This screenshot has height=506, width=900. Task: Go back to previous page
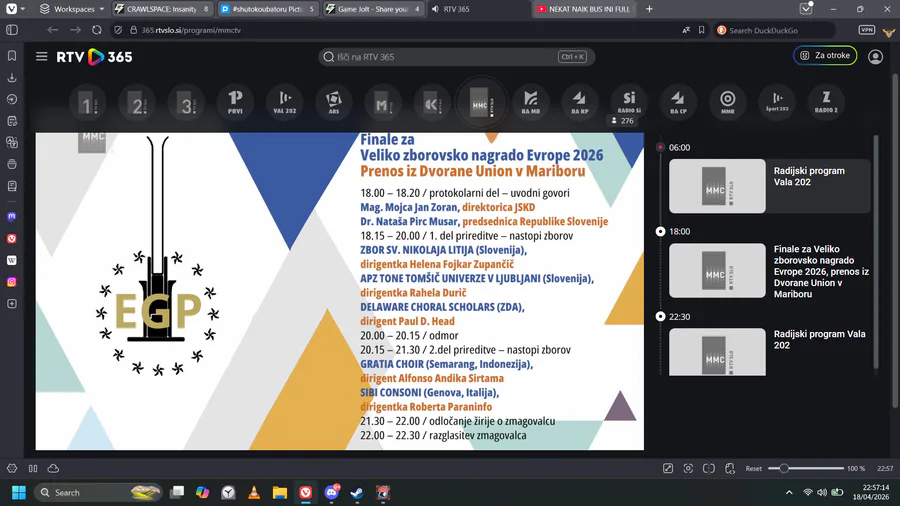point(53,30)
